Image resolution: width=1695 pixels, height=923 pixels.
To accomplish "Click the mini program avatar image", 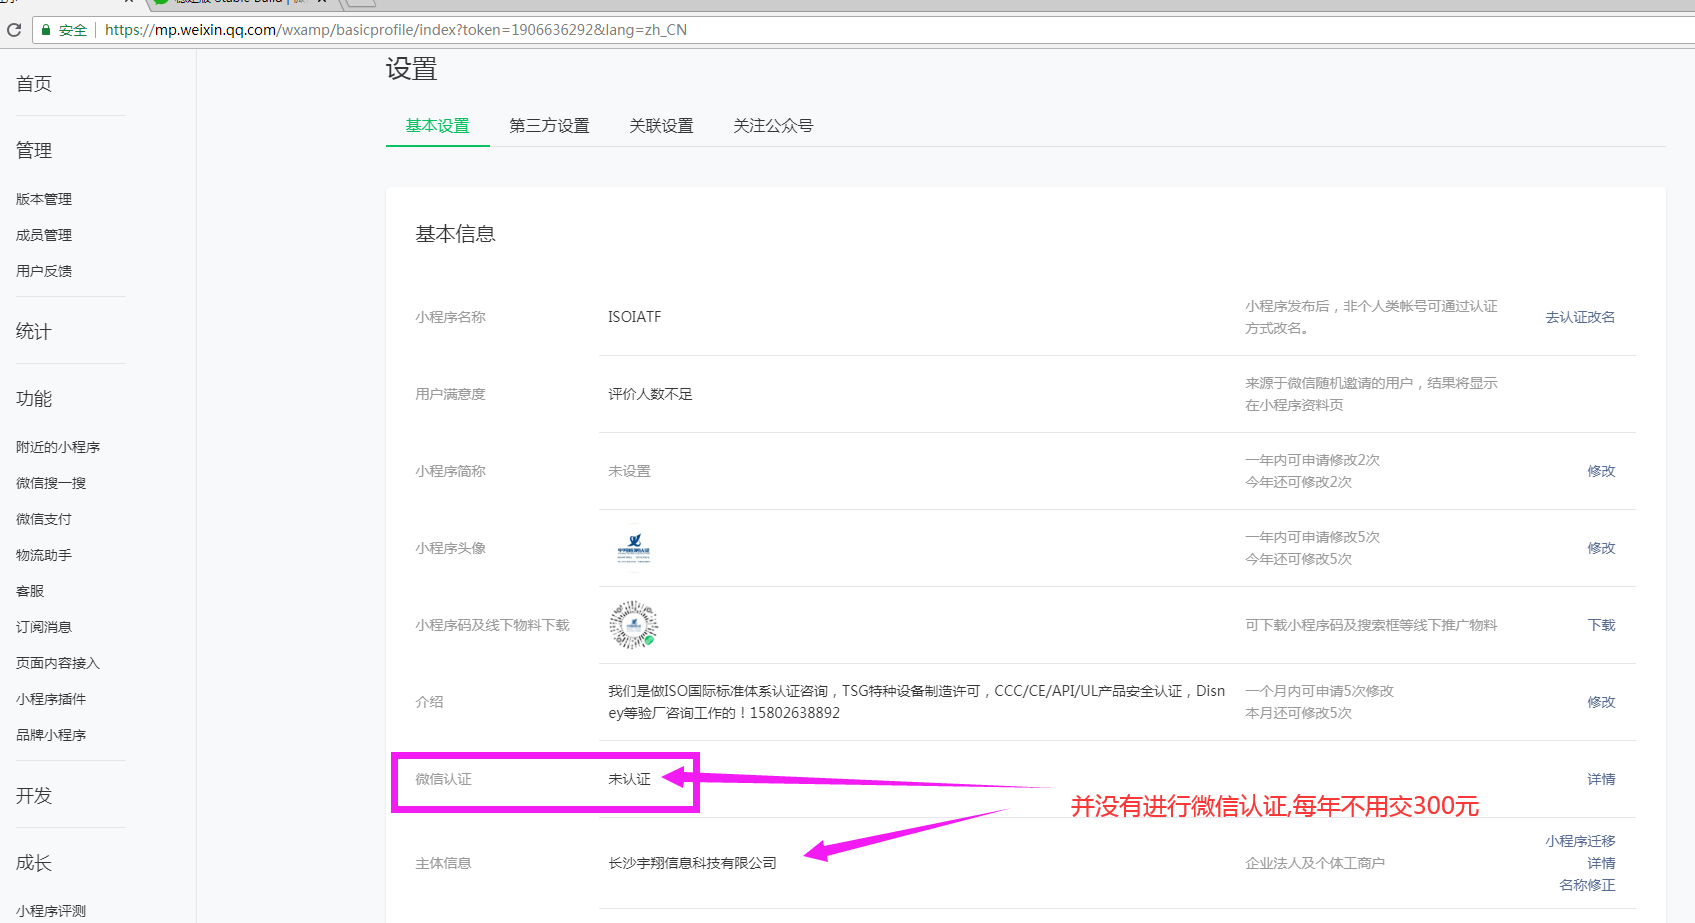I will pyautogui.click(x=633, y=548).
